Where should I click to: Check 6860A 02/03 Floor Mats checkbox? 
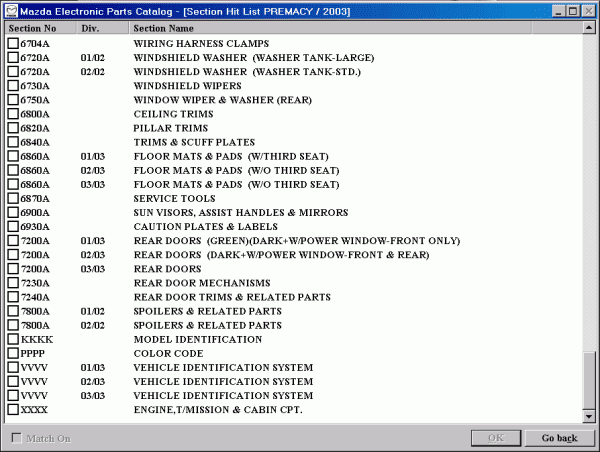13,170
